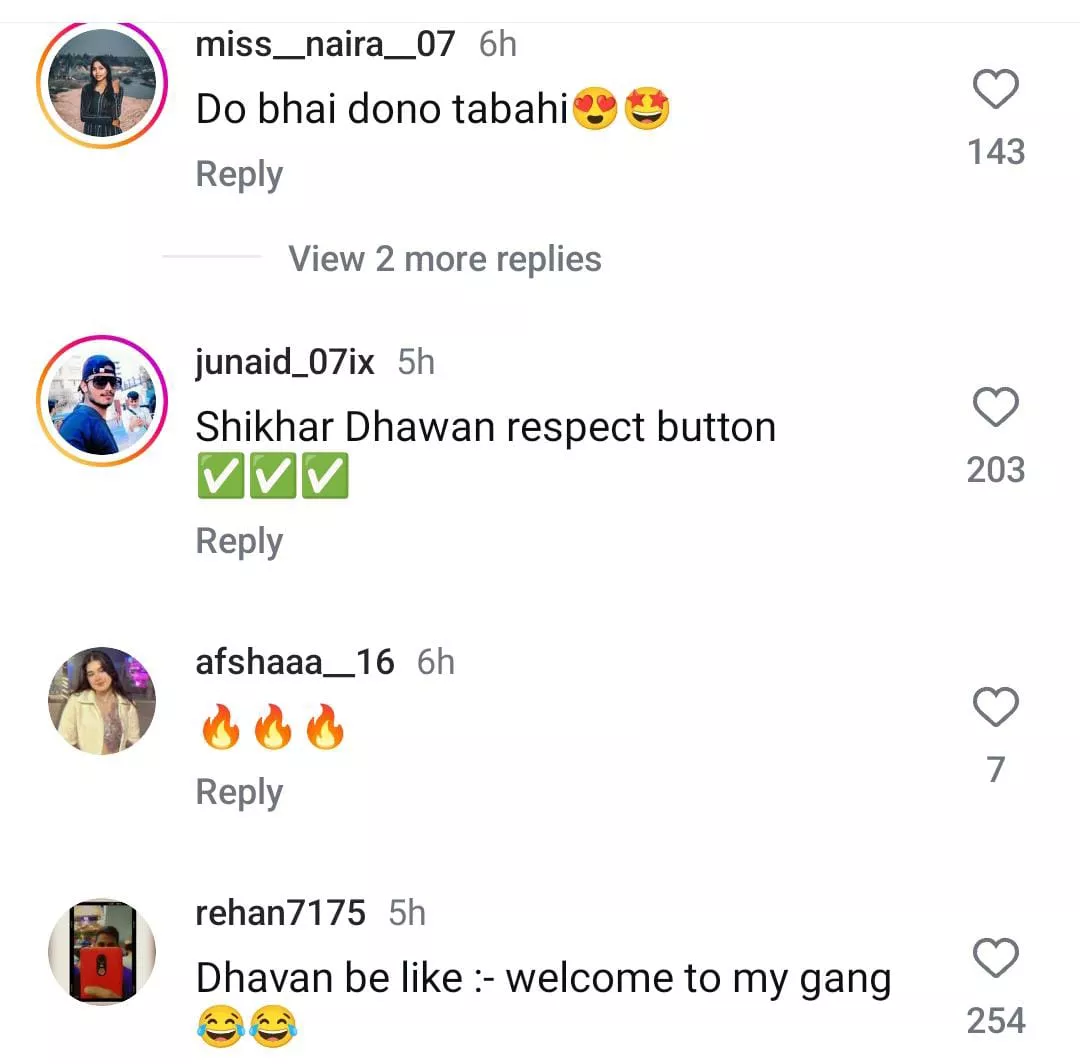Open username rehan7175
1080x1064 pixels.
pyautogui.click(x=281, y=913)
